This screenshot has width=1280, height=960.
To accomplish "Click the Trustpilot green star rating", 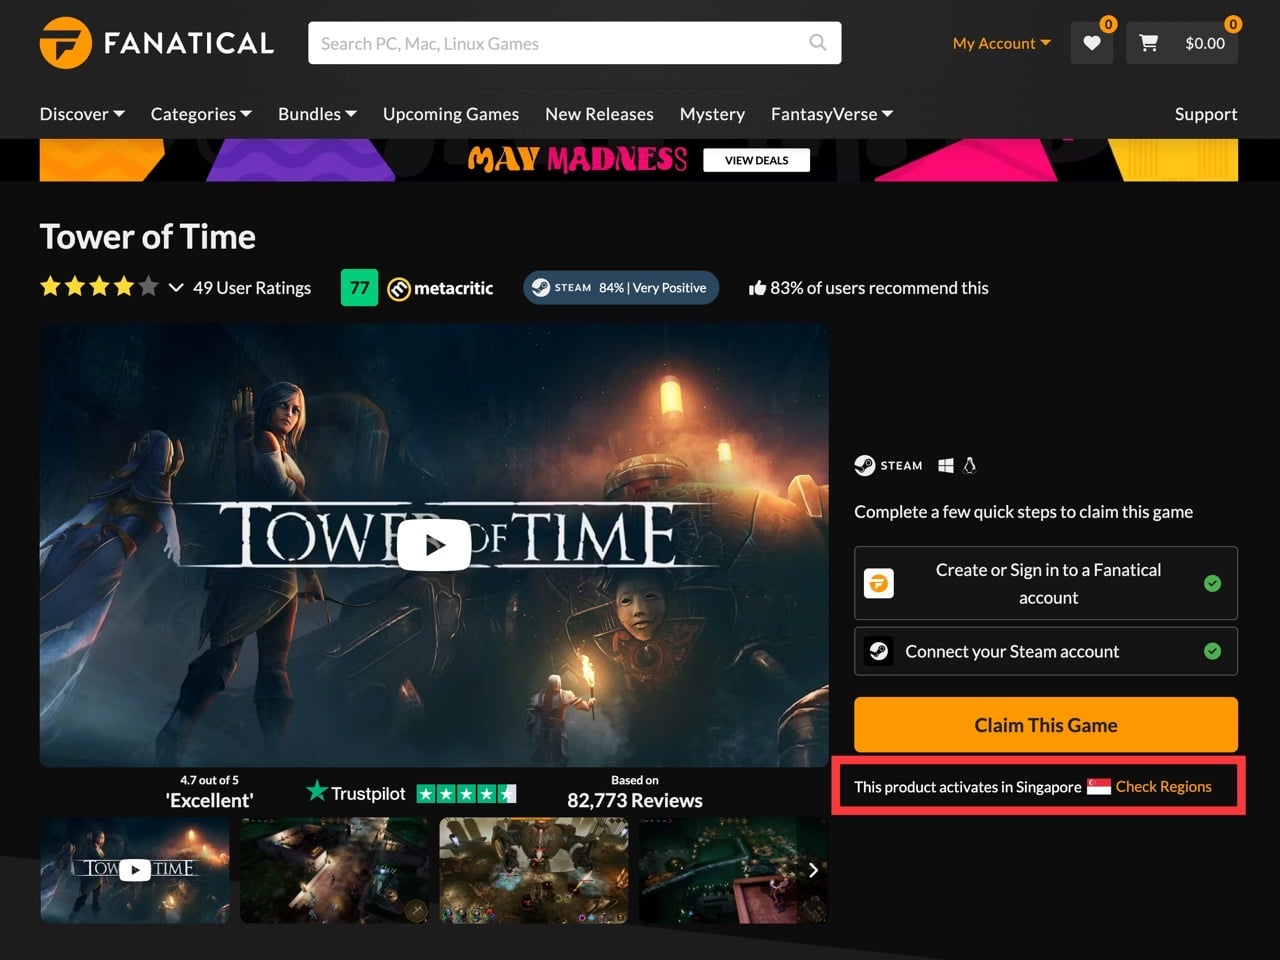I will (x=466, y=794).
